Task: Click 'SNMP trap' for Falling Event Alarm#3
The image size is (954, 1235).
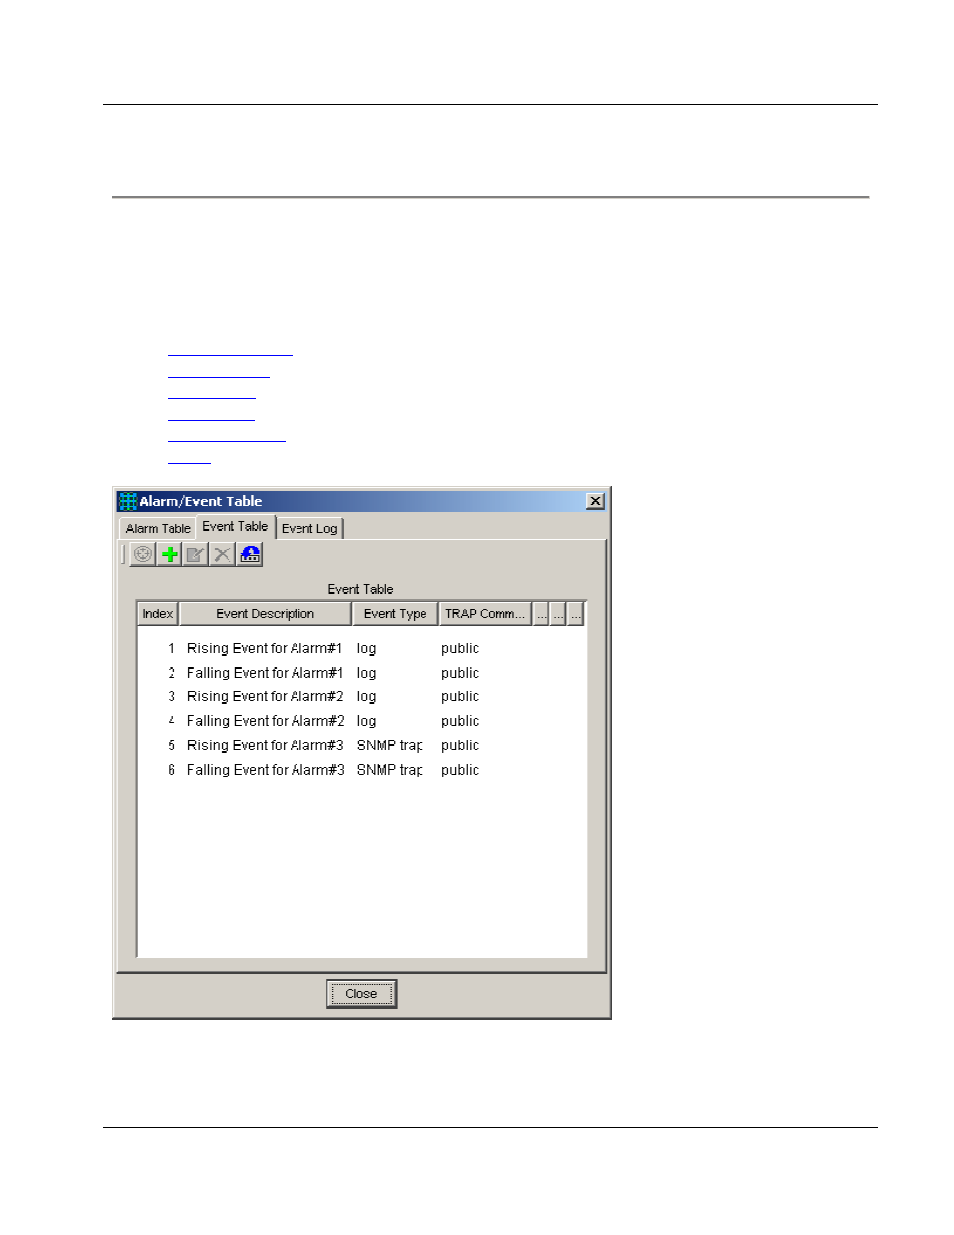Action: point(389,770)
